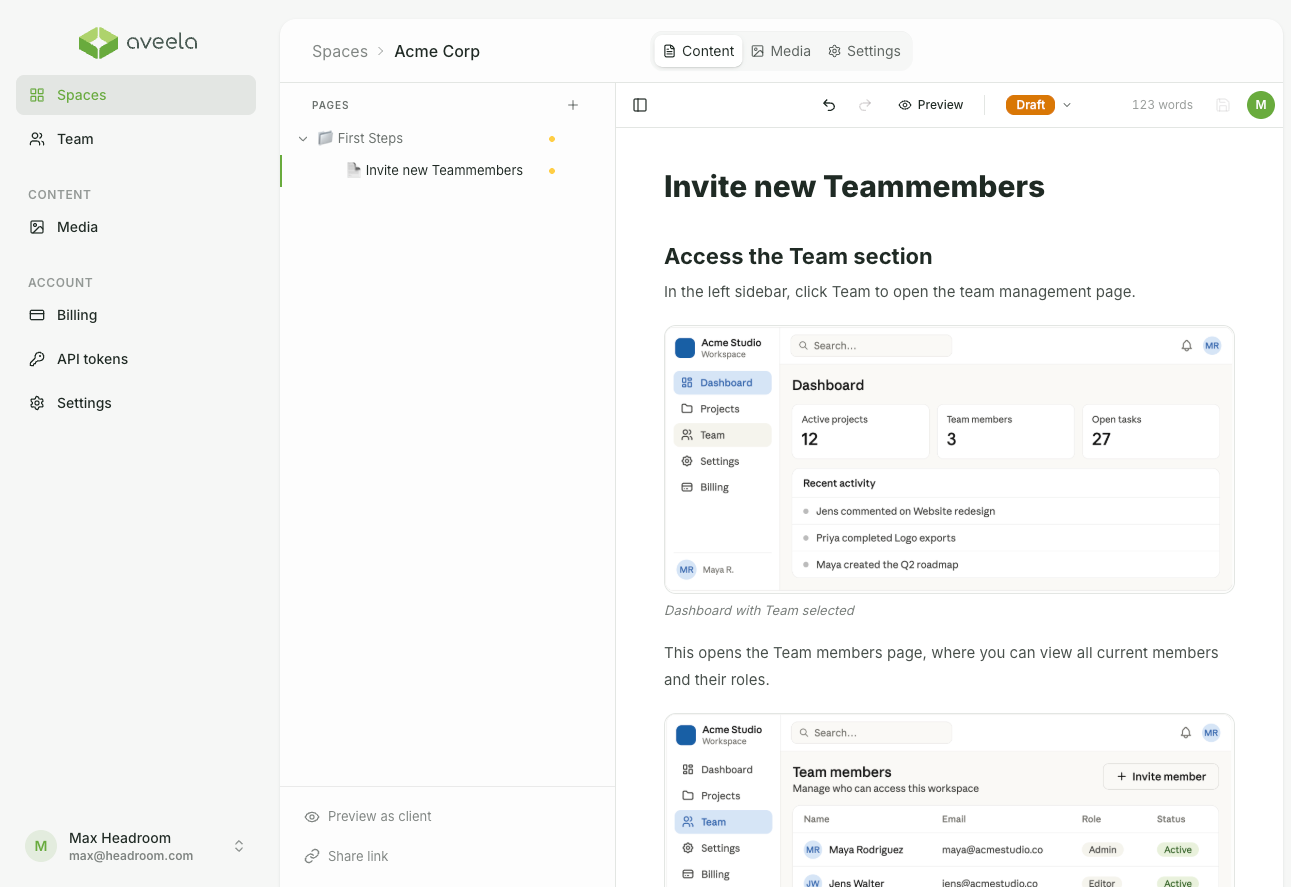Click caption Dashboard with Team selected
This screenshot has height=887, width=1291.
click(x=759, y=611)
